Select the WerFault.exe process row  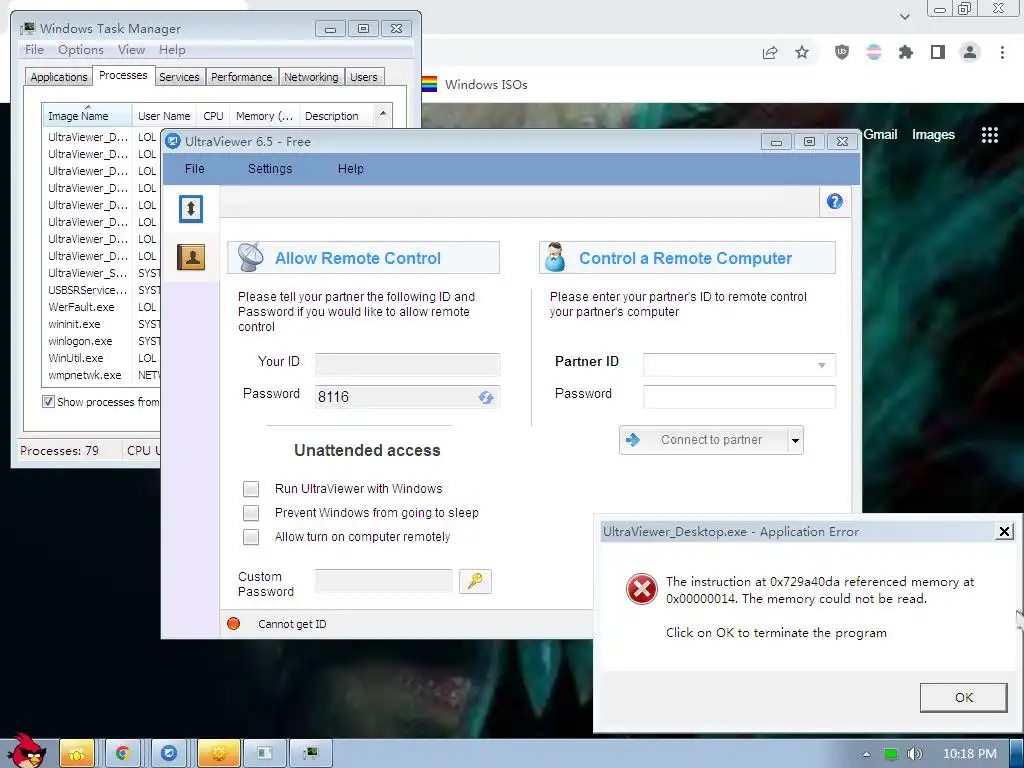(x=101, y=307)
